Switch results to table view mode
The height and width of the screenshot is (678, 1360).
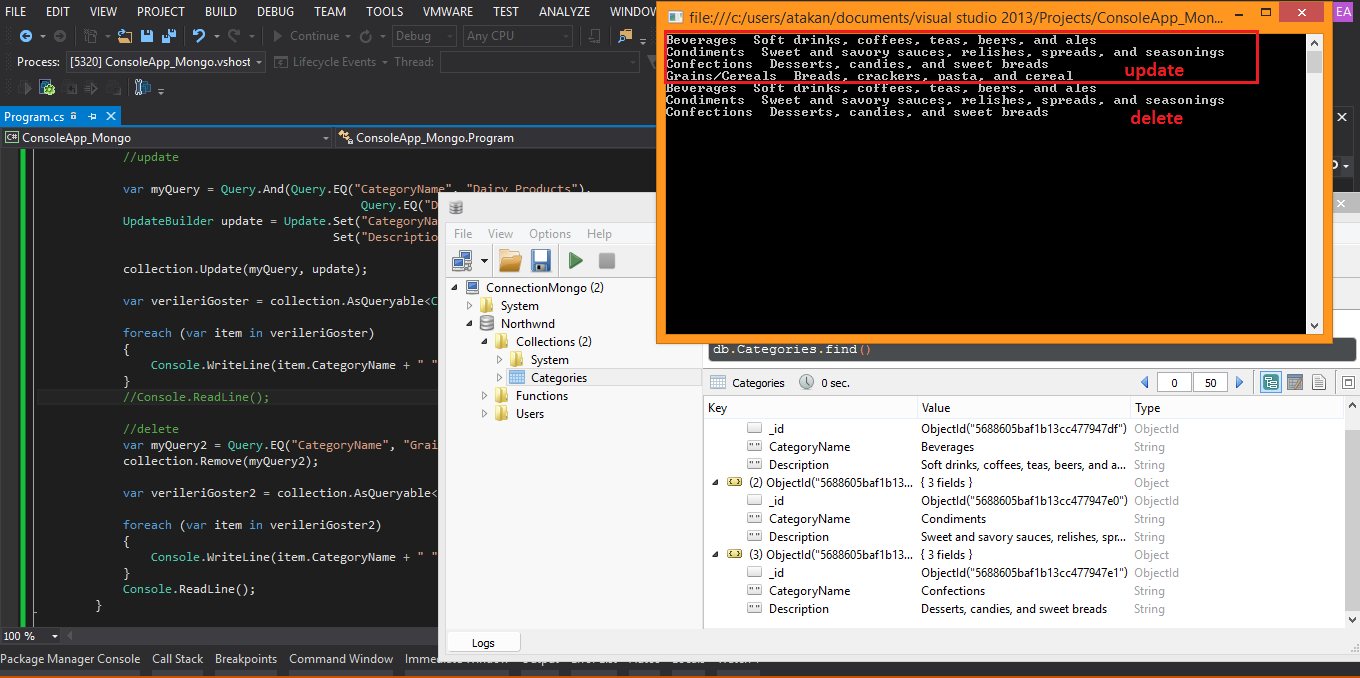1295,383
